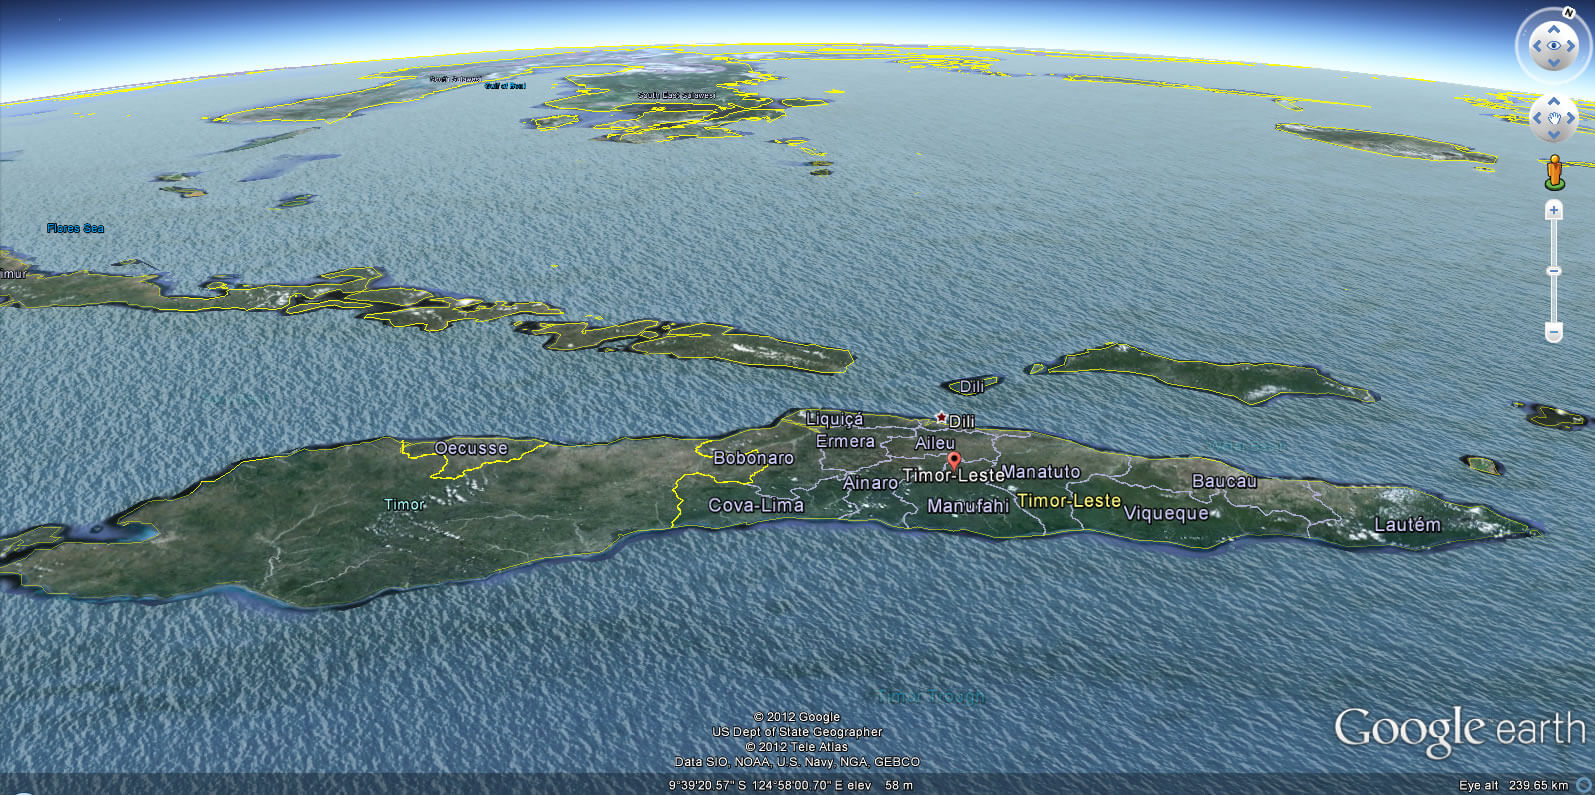Rotate view right using the eye control arrow
Screen dimensions: 1595x795
[1571, 46]
